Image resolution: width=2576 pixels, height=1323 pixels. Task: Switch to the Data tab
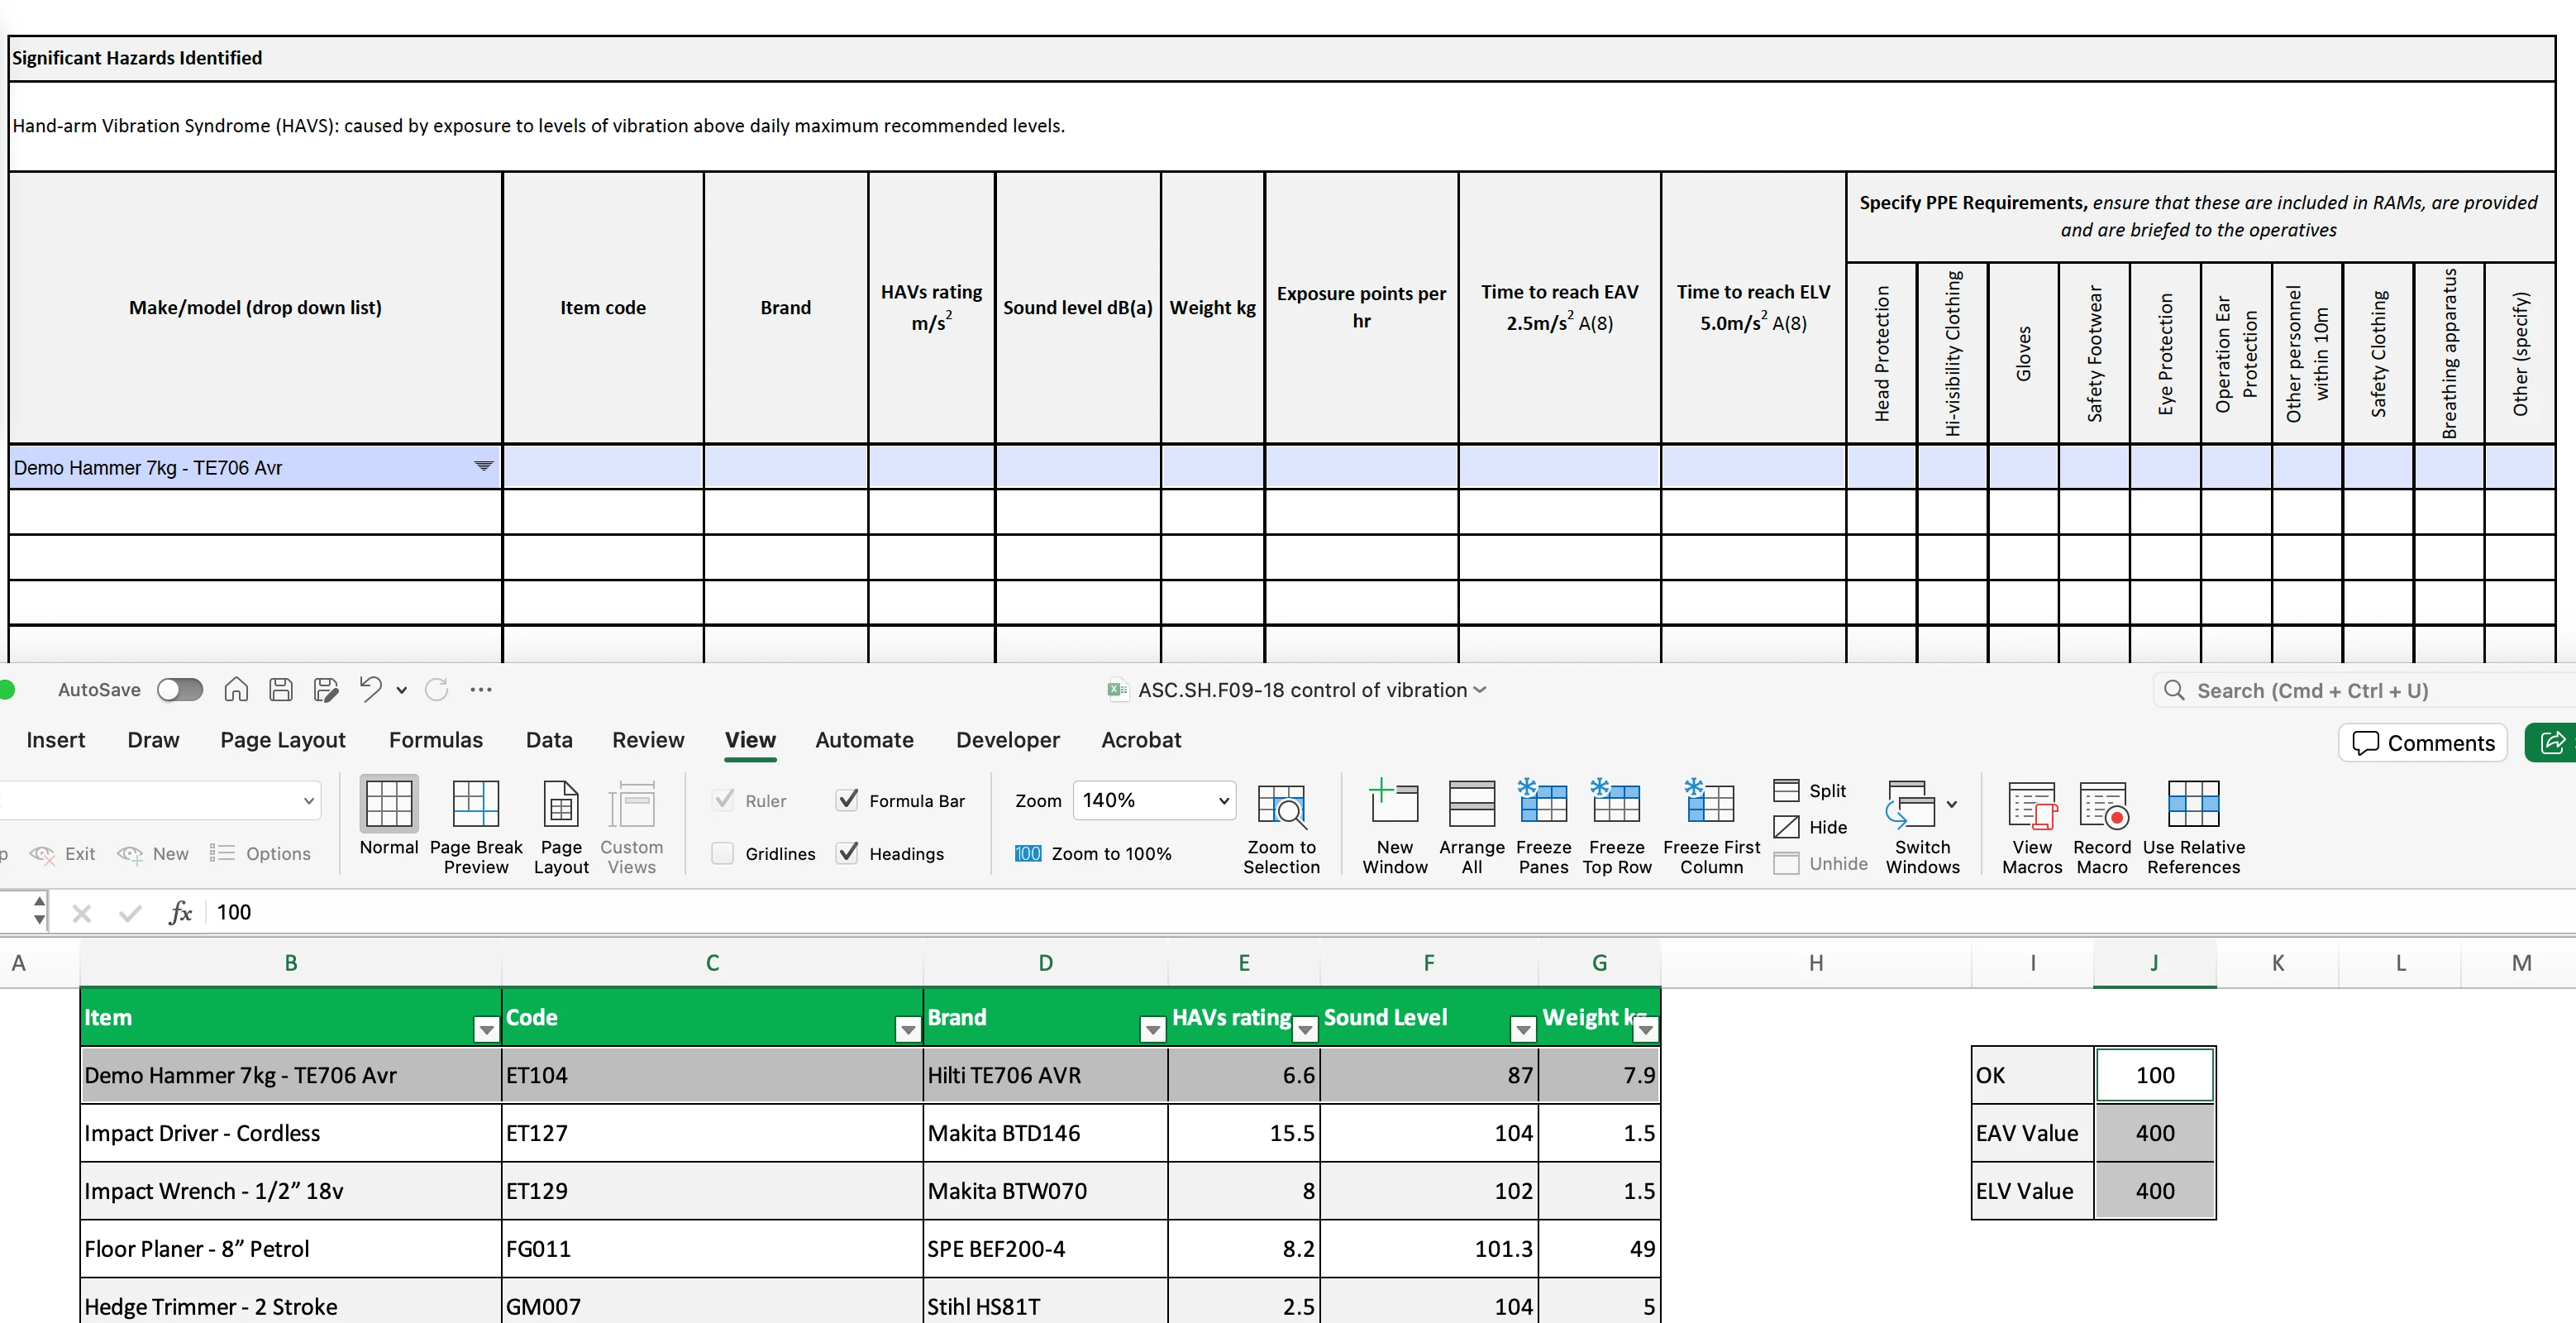click(549, 740)
